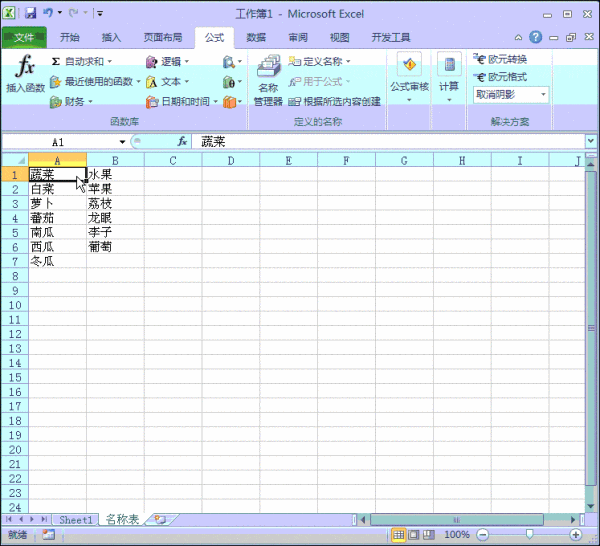The height and width of the screenshot is (546, 600).
Task: Open Customize Quick Access Toolbar dropdown
Action: click(x=100, y=14)
